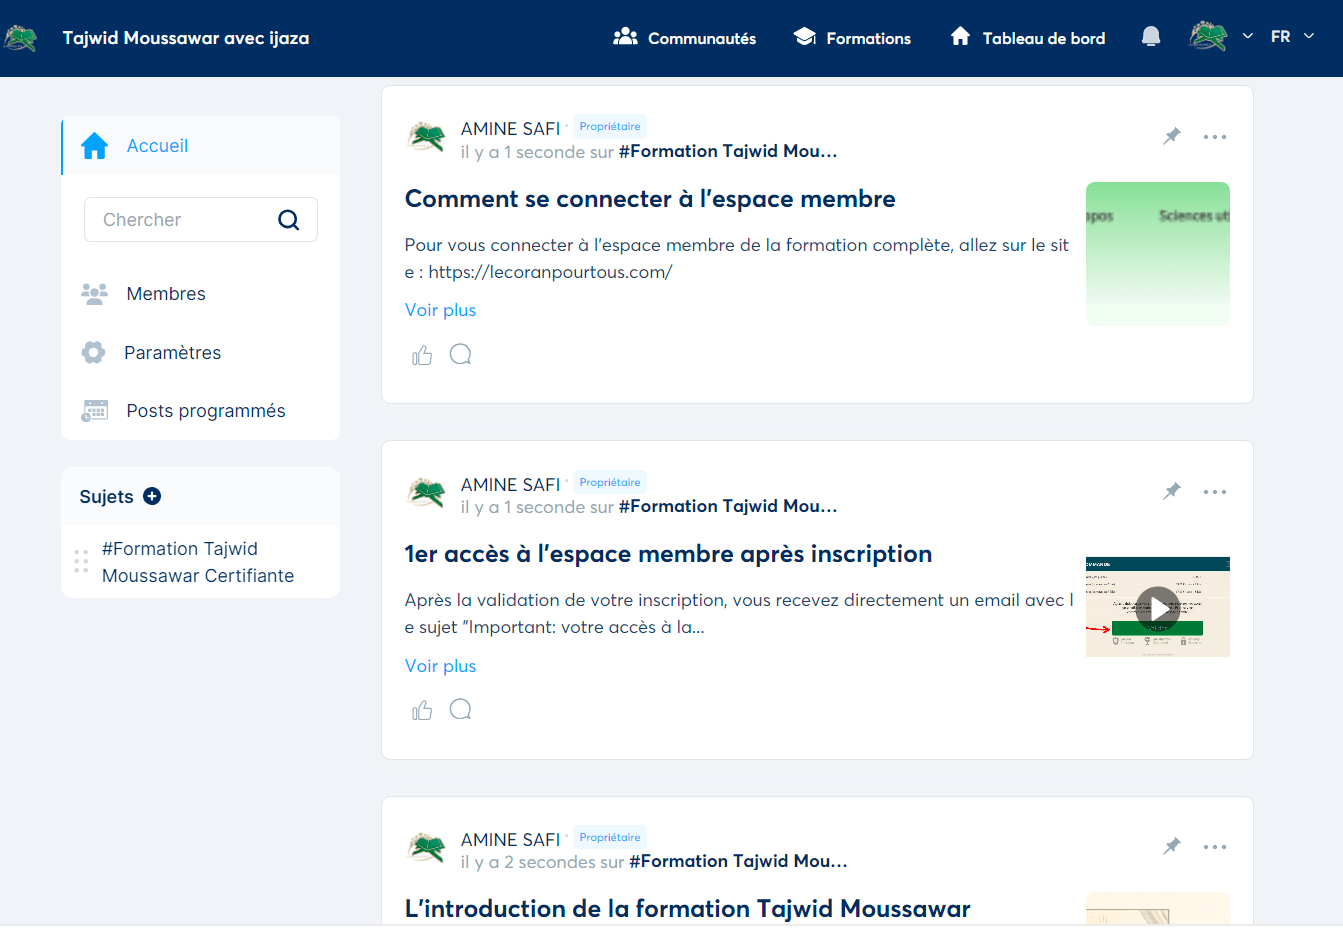The width and height of the screenshot is (1343, 928).
Task: Comment on 'Comment se connecter' post
Action: tap(460, 355)
